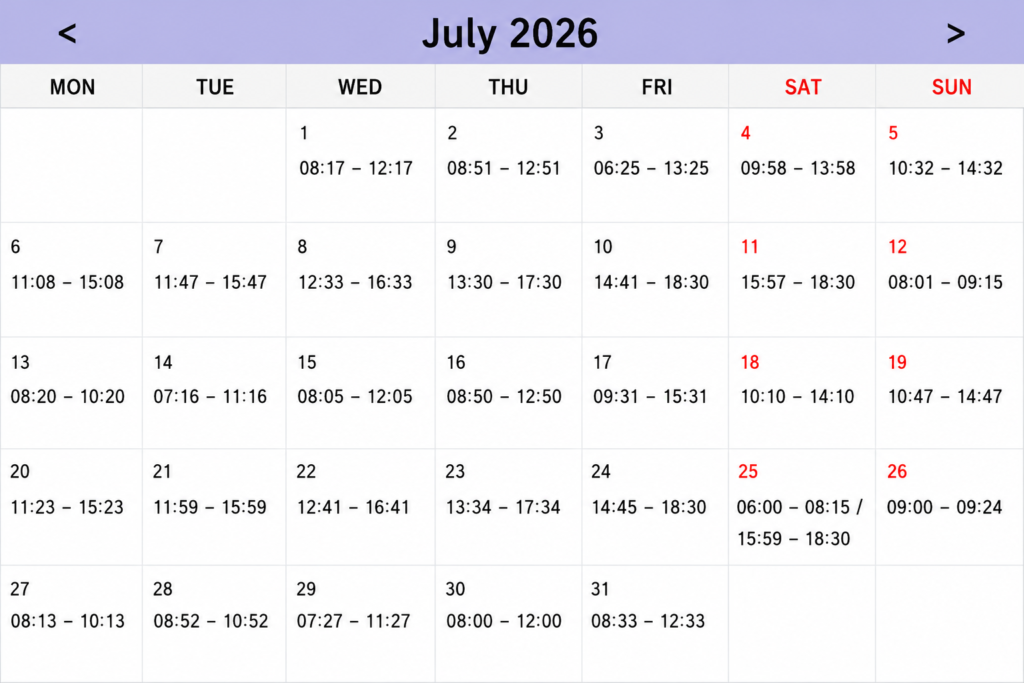The image size is (1024, 683).
Task: Select the SAT column header
Action: pos(803,87)
